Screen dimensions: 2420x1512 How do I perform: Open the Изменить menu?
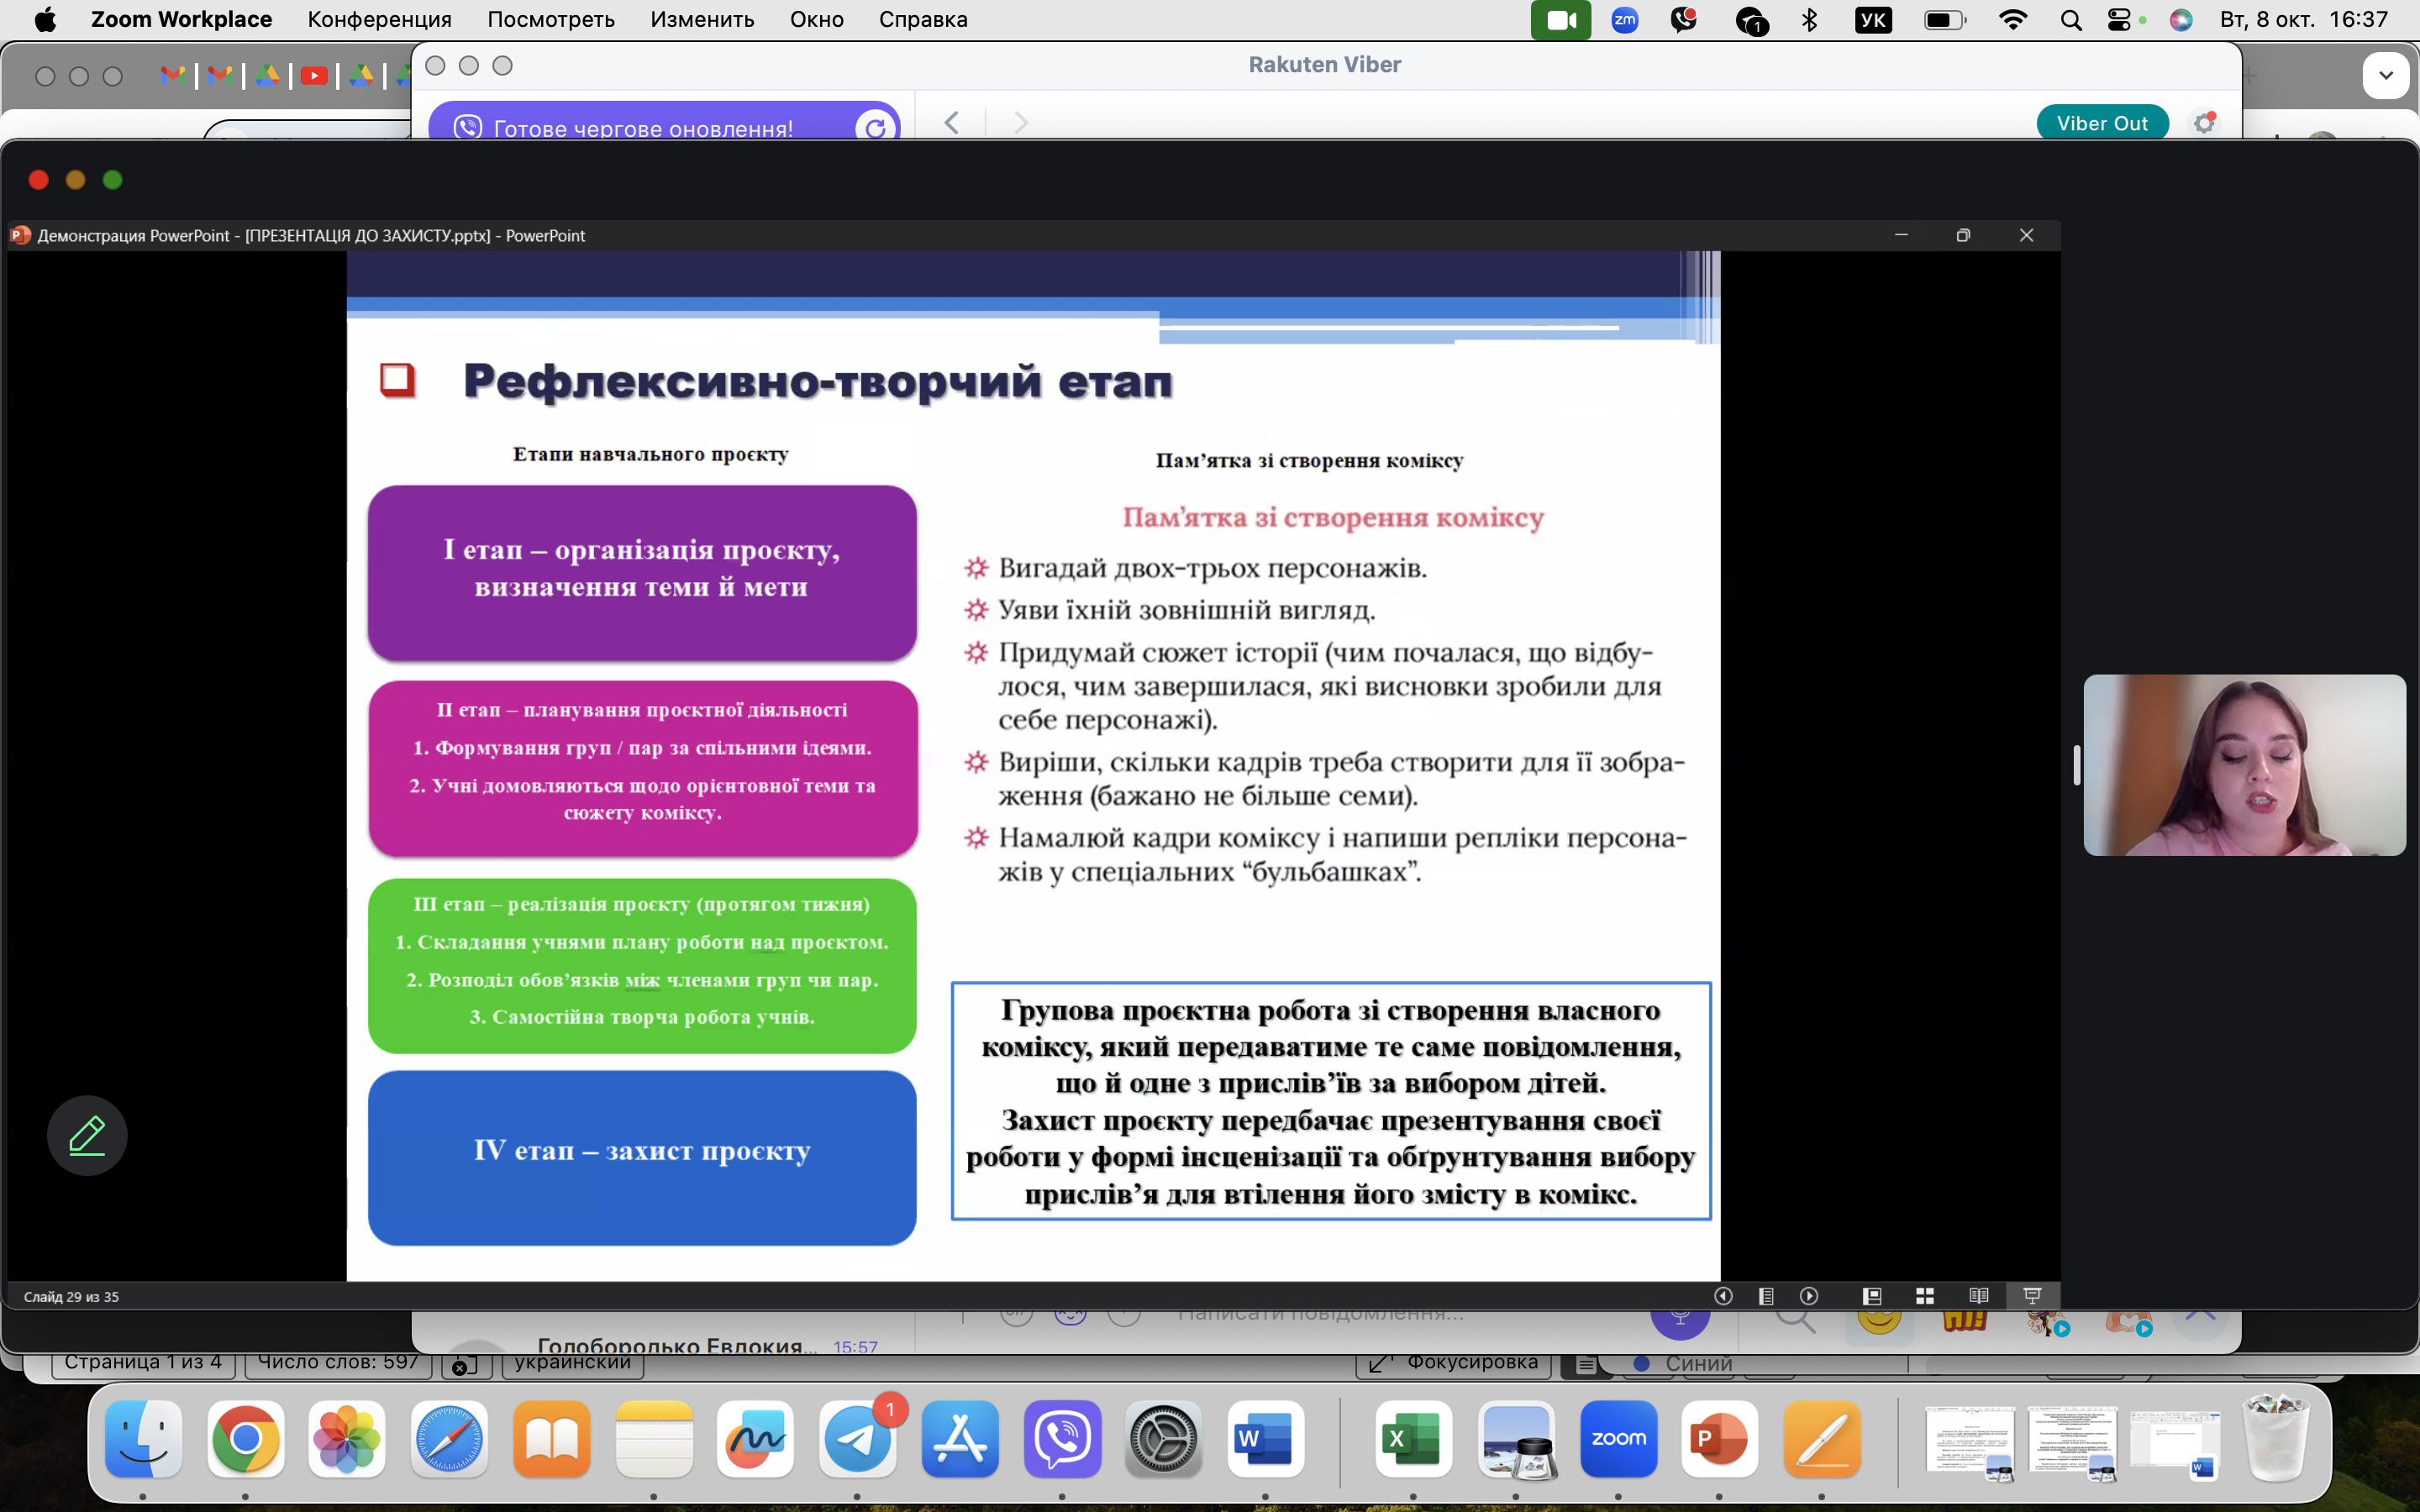(702, 20)
